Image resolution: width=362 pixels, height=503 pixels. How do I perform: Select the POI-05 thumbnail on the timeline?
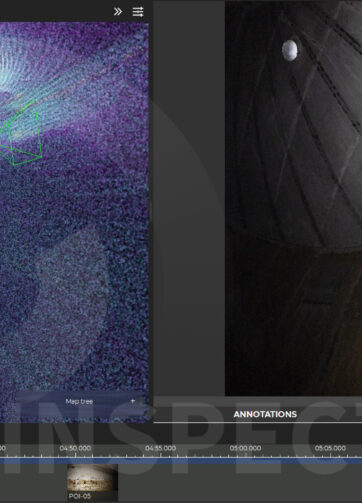[93, 478]
